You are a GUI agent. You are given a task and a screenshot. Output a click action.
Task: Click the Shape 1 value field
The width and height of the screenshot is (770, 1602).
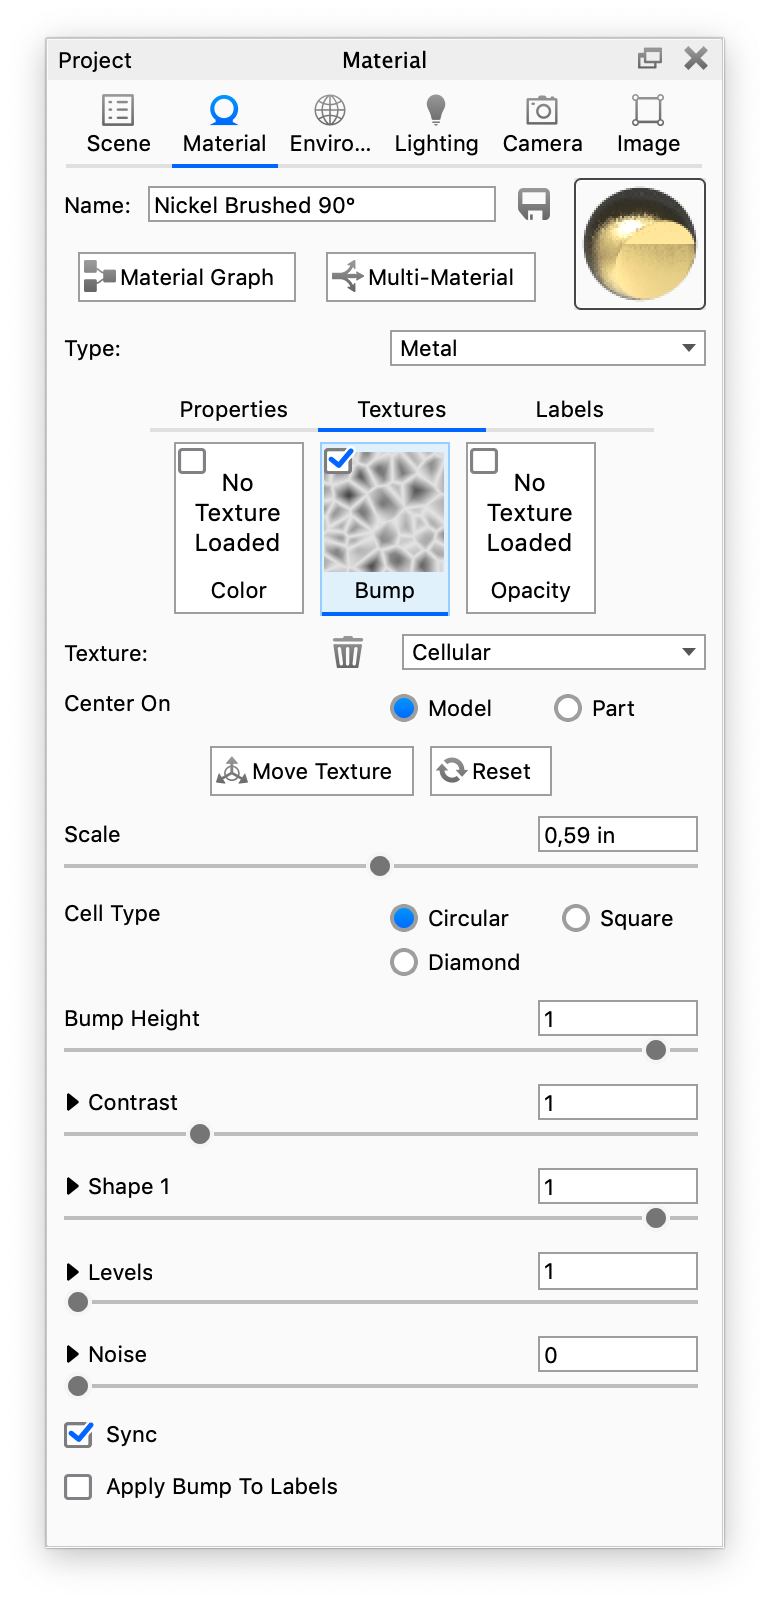pos(618,1186)
